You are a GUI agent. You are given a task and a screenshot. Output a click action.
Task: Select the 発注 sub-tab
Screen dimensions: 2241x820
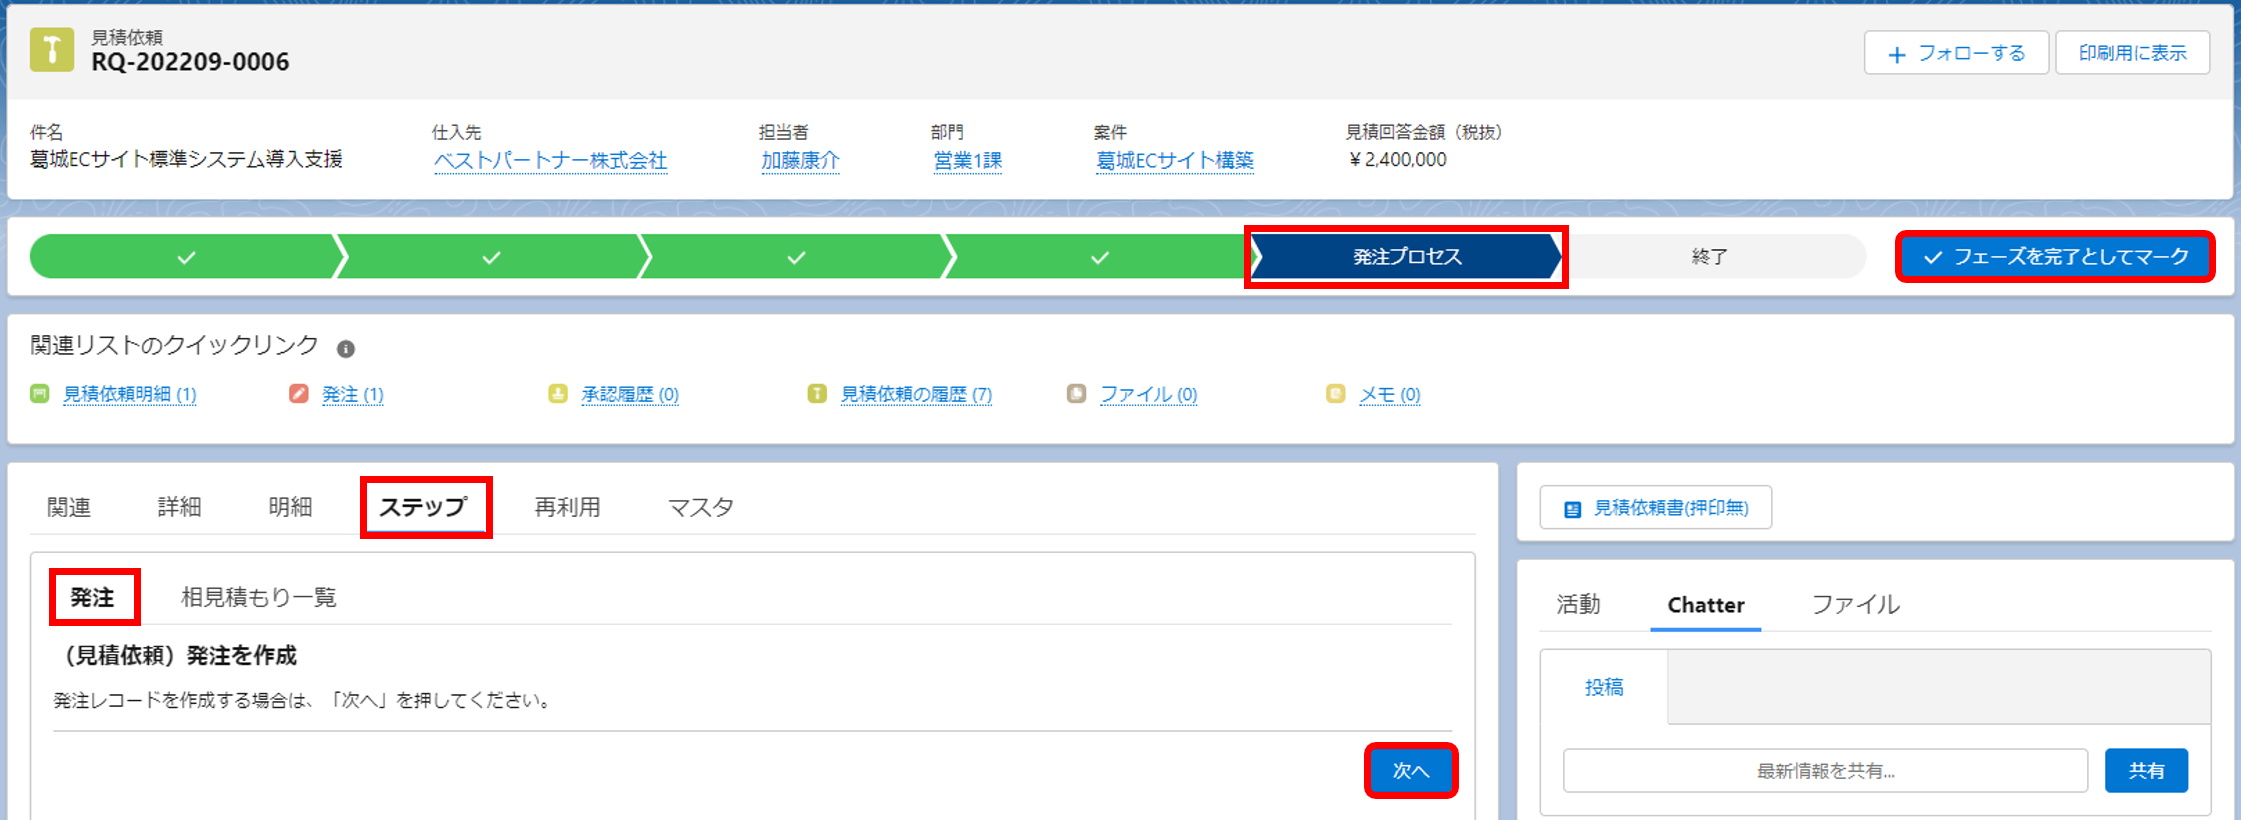click(92, 597)
